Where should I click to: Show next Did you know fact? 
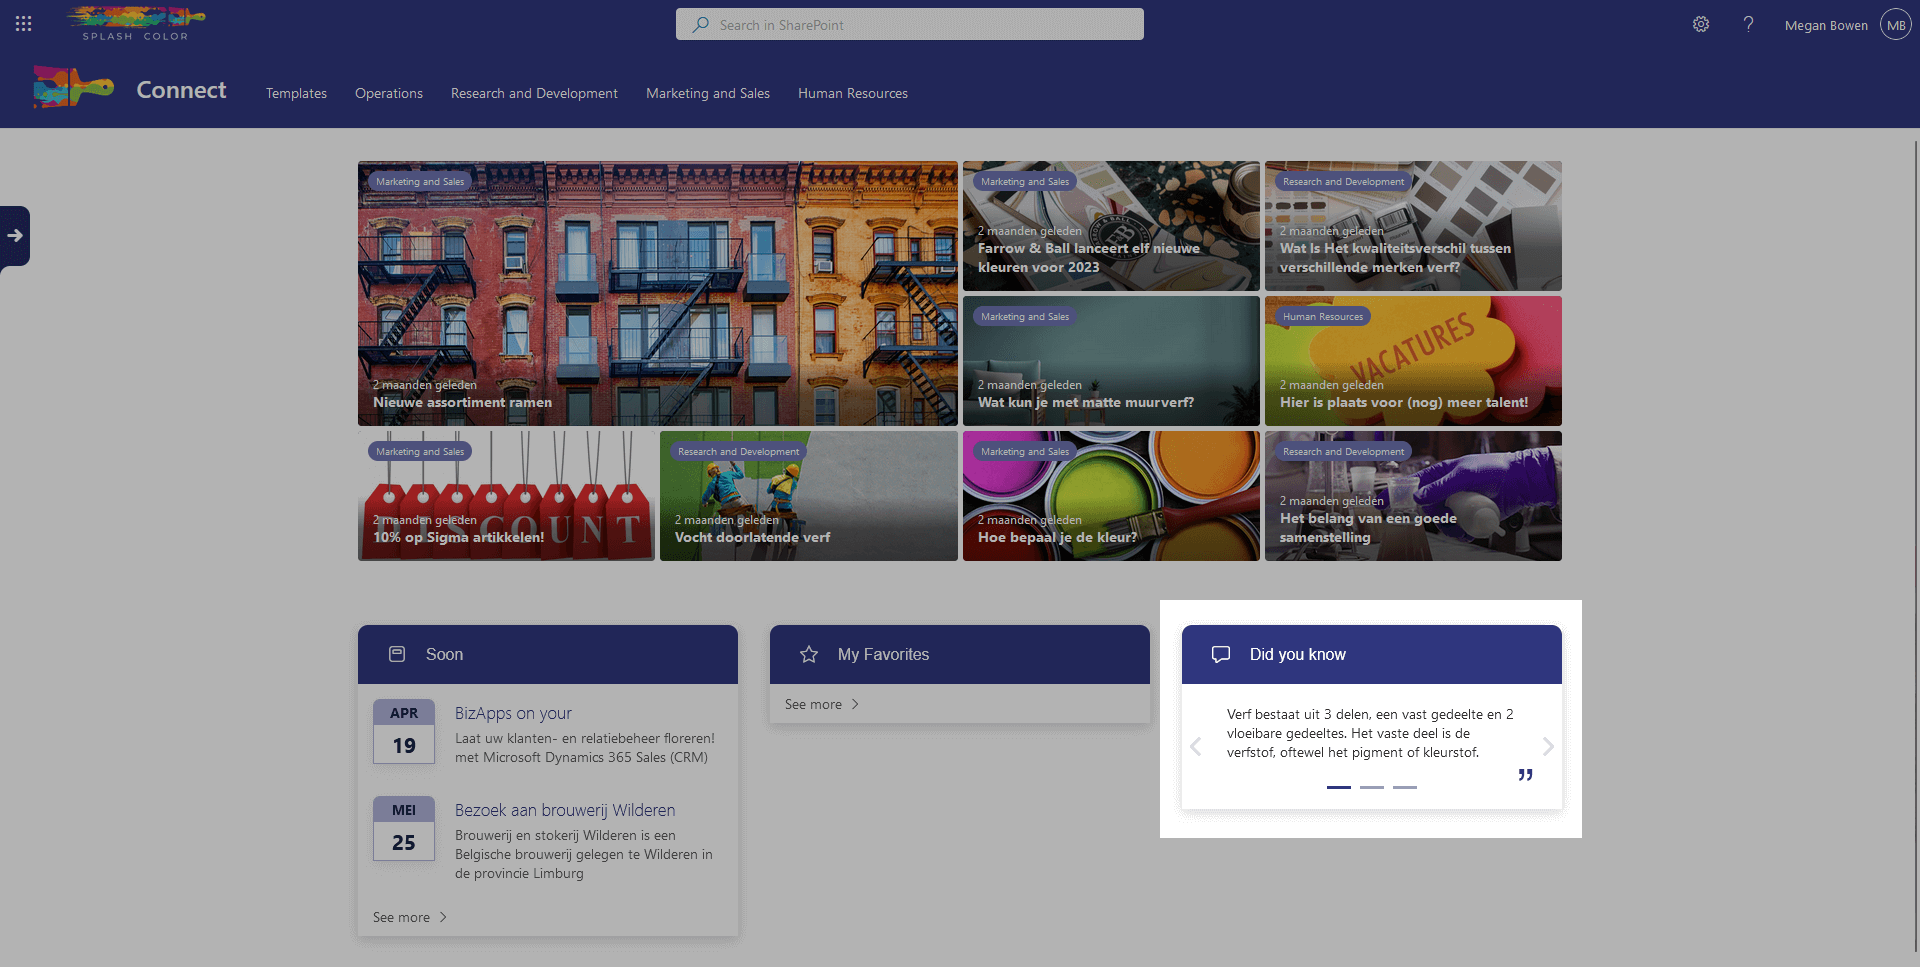(1548, 746)
